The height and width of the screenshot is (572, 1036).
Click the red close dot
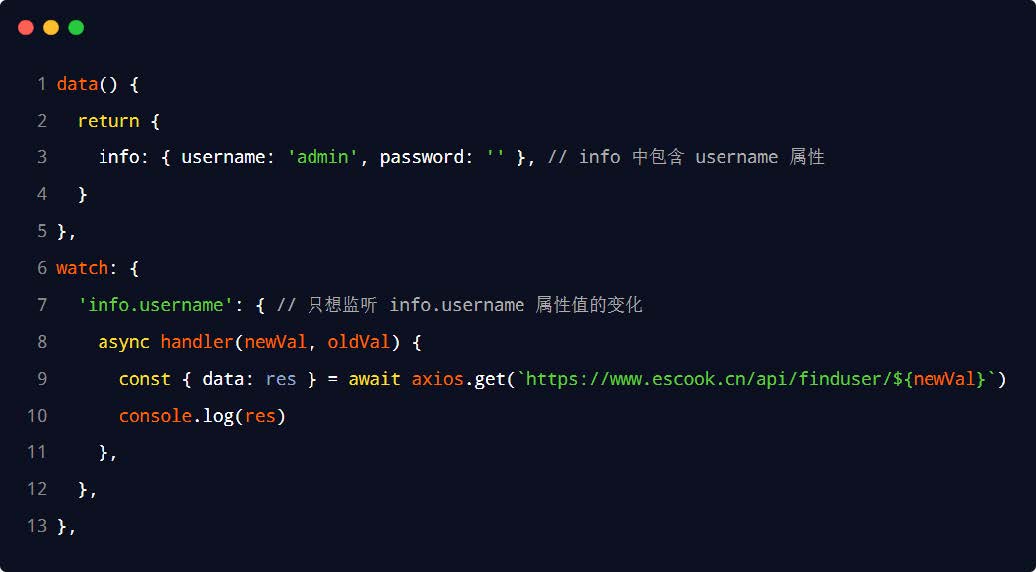(26, 28)
